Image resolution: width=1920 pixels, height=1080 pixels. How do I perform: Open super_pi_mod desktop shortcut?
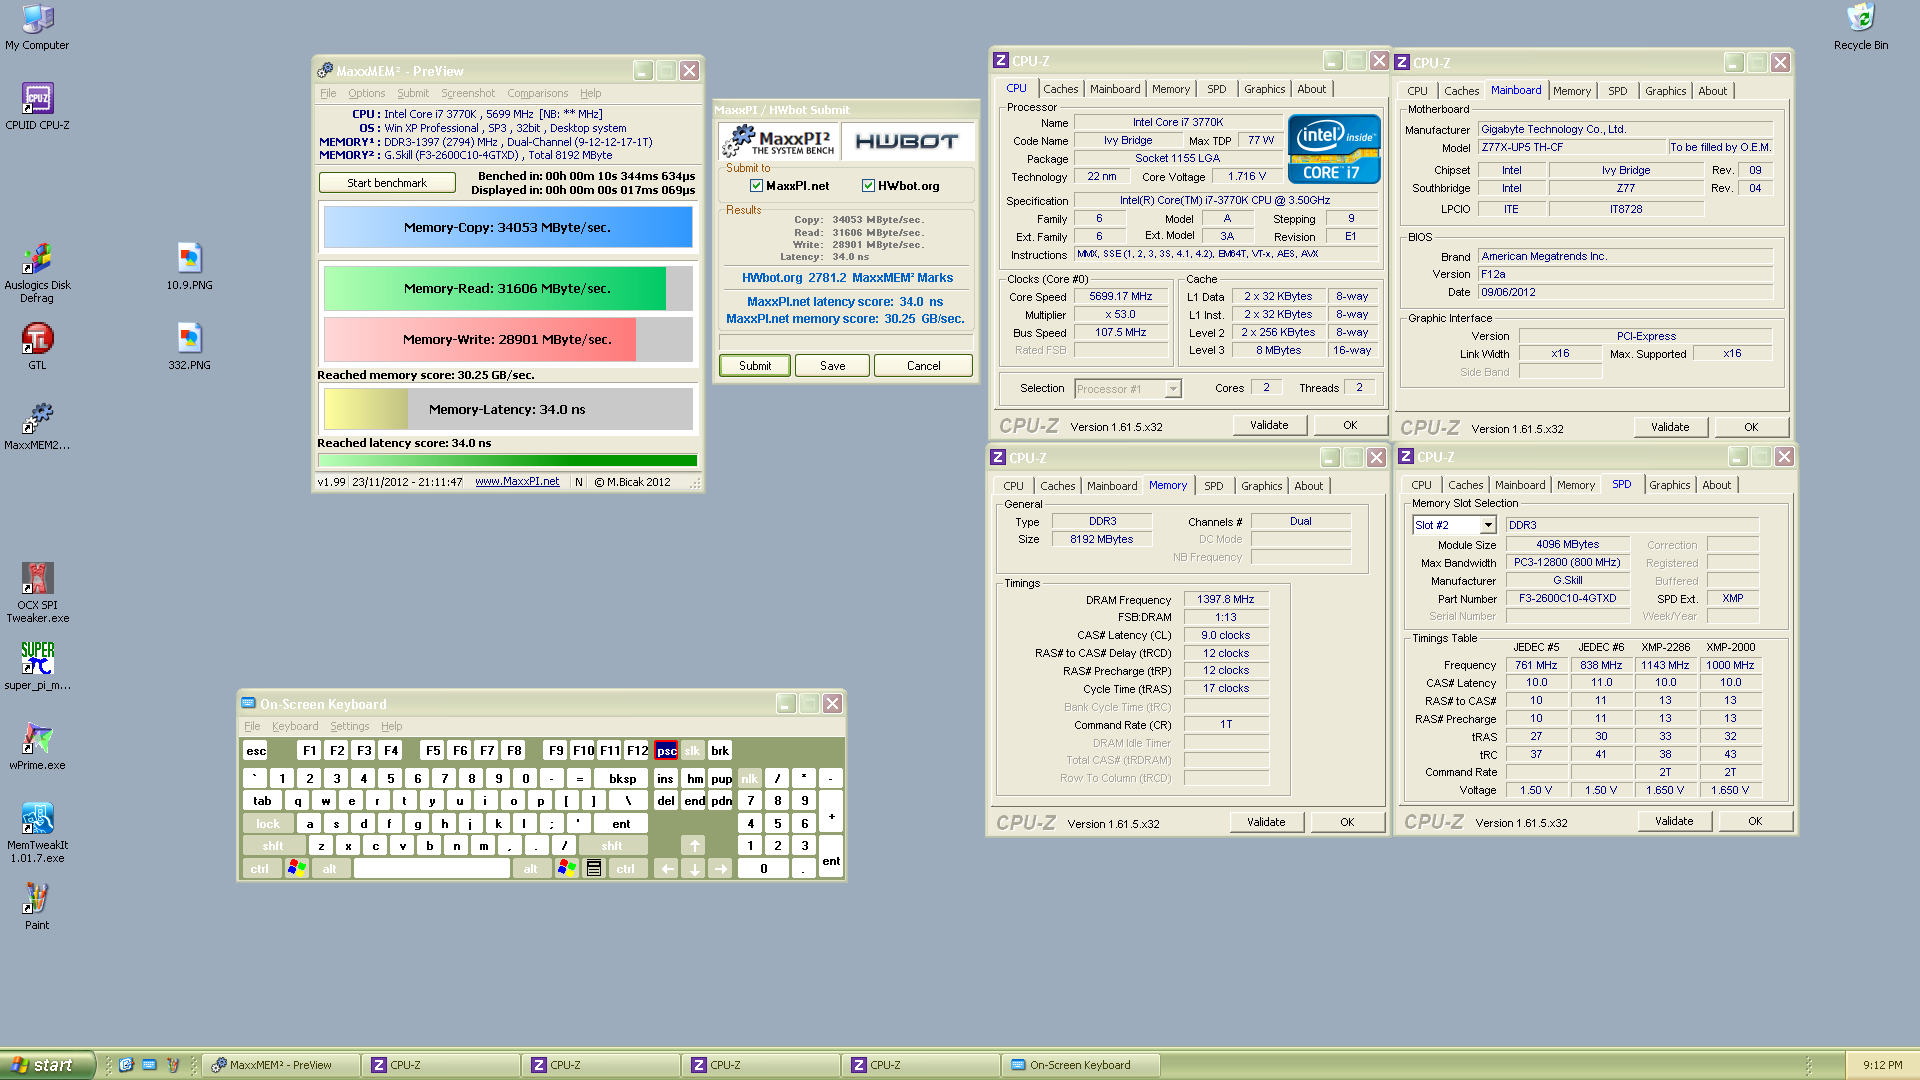pos(37,666)
